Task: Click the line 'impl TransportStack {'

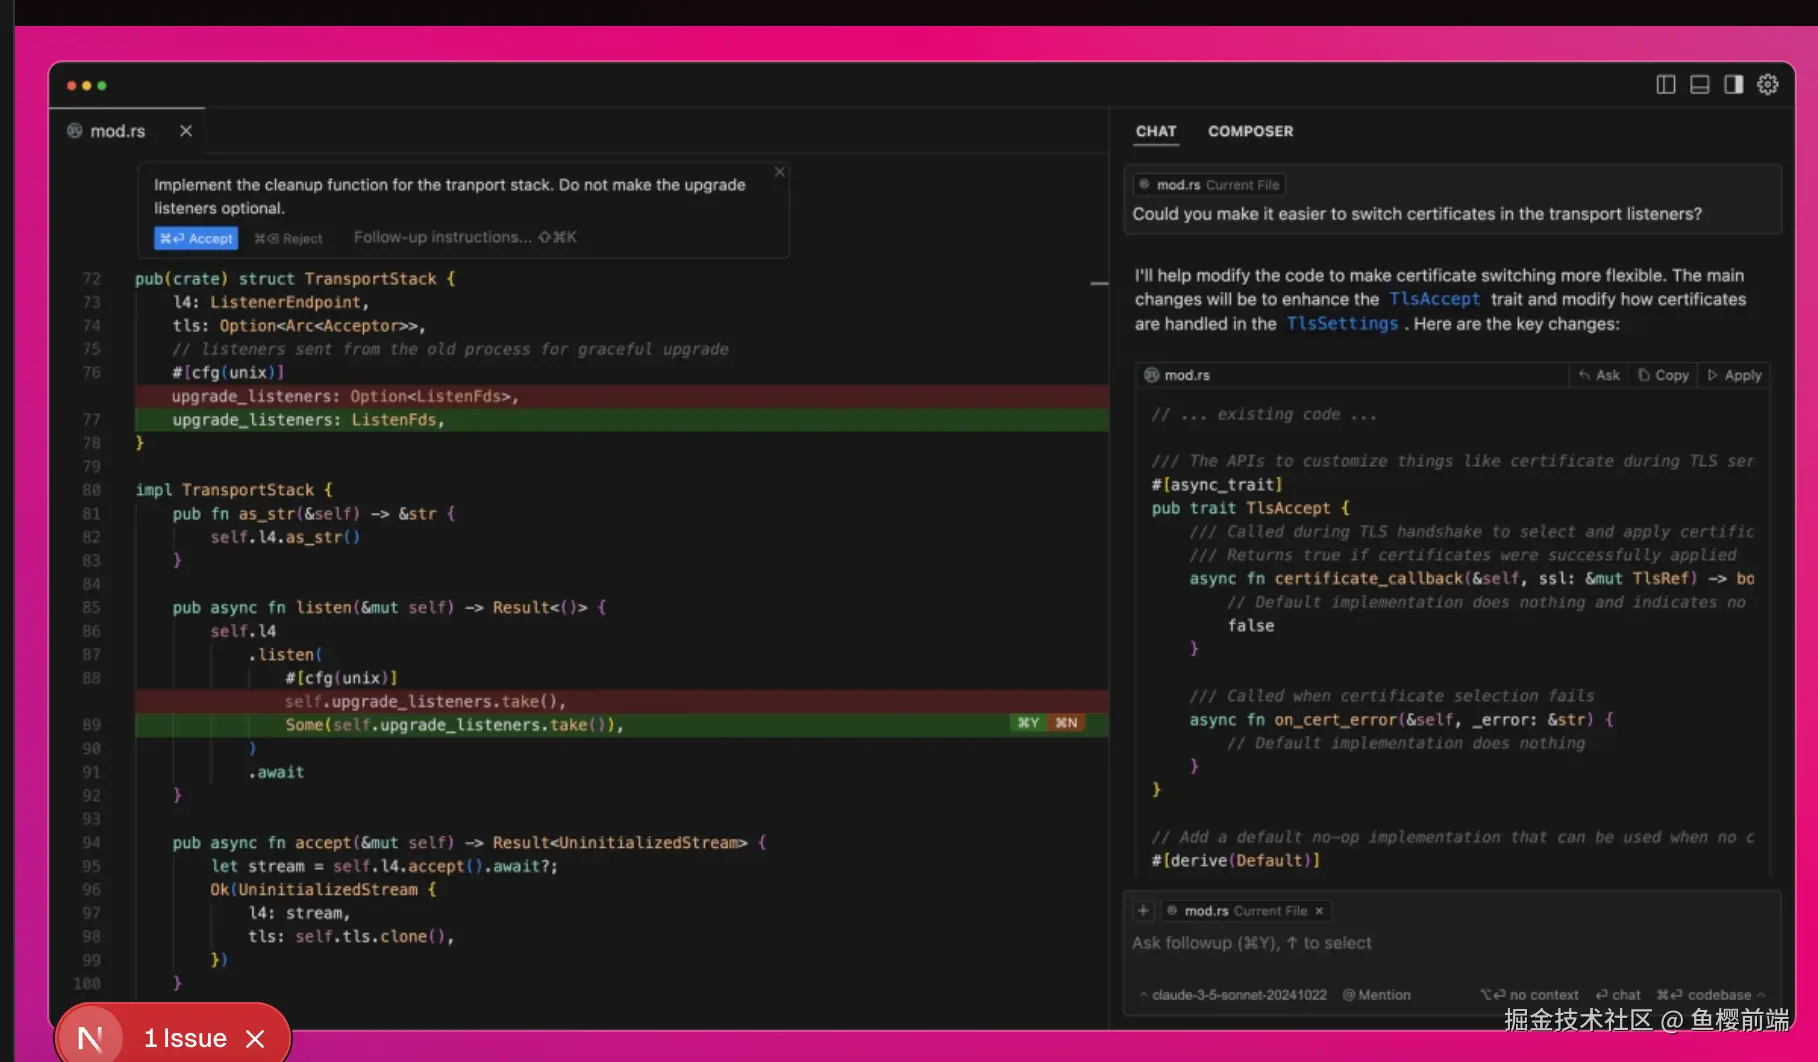Action: tap(234, 490)
